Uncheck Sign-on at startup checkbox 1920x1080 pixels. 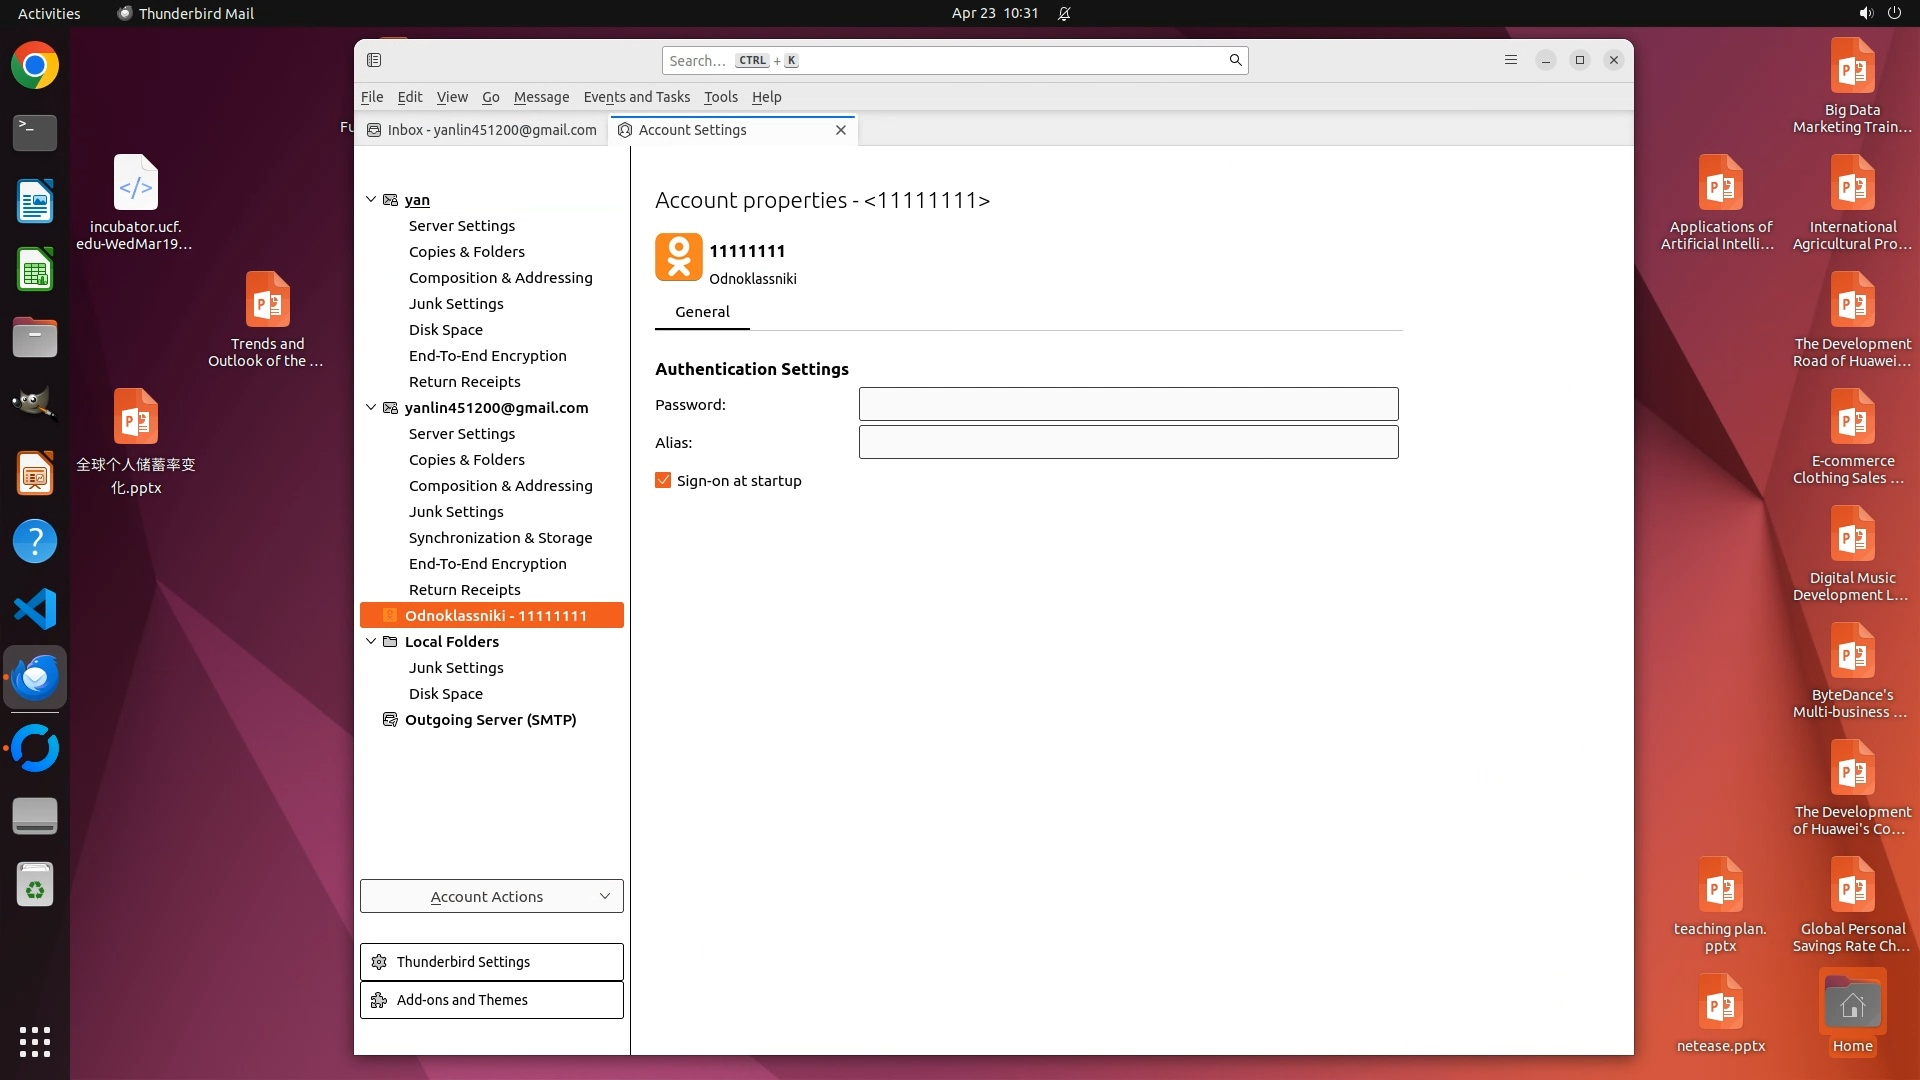pos(663,481)
